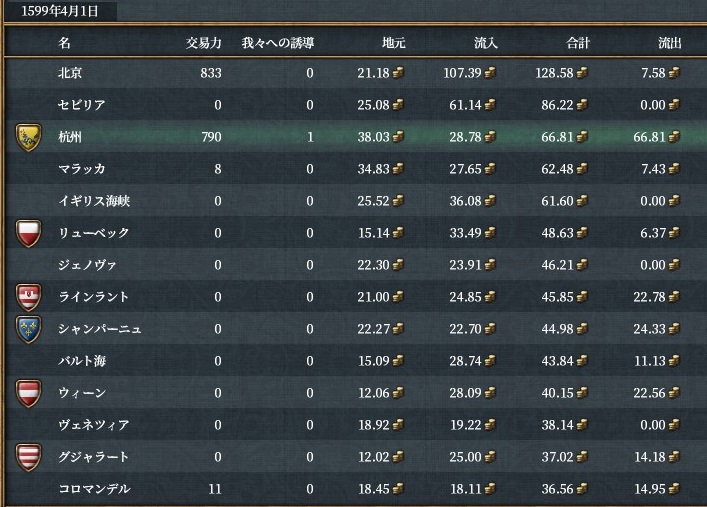Select the マラッカ row name

[82, 169]
